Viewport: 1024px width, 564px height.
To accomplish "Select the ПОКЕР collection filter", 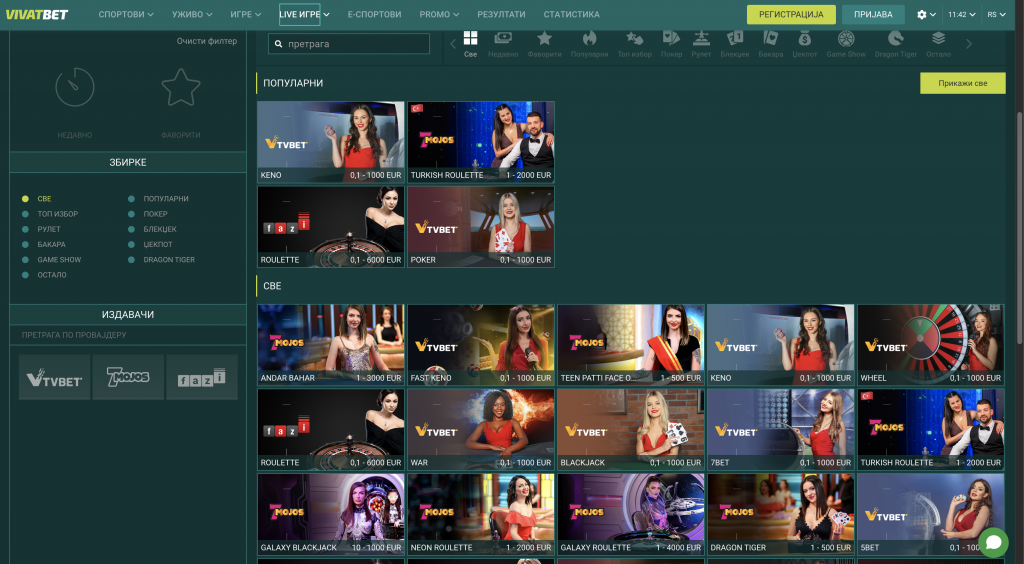I will 148,214.
